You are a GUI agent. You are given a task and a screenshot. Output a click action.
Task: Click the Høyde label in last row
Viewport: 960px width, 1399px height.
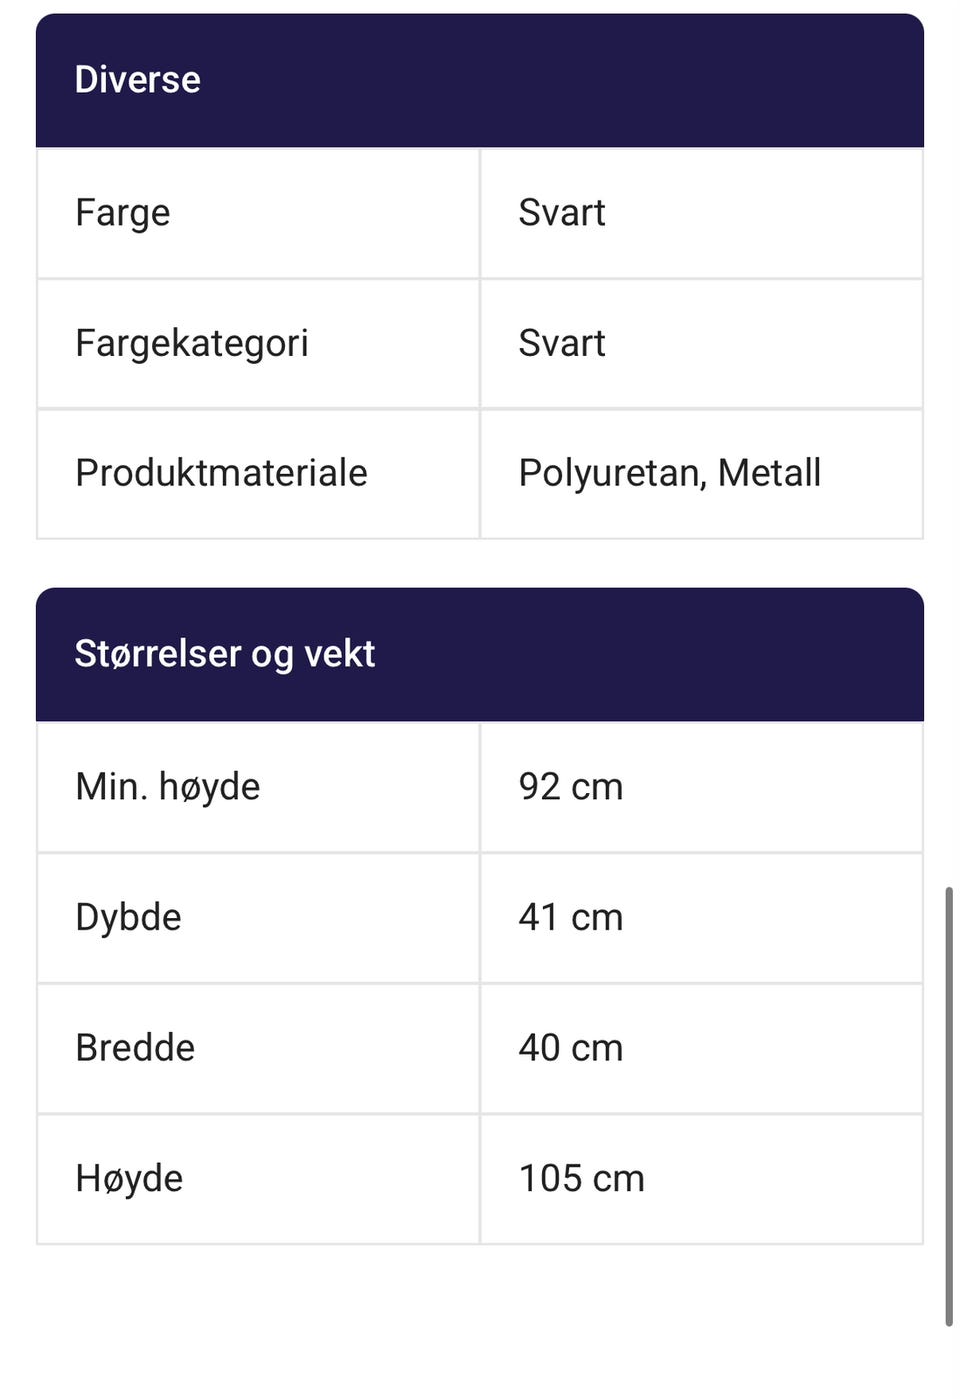tap(129, 1178)
